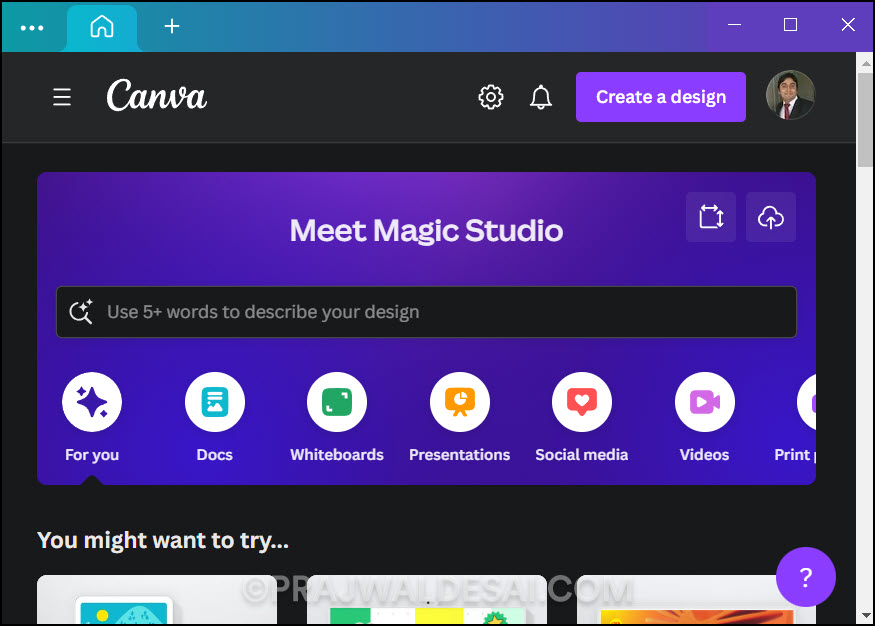Screen dimensions: 875x626
Task: Click the vertical scrollbar thumb
Action: click(x=866, y=119)
